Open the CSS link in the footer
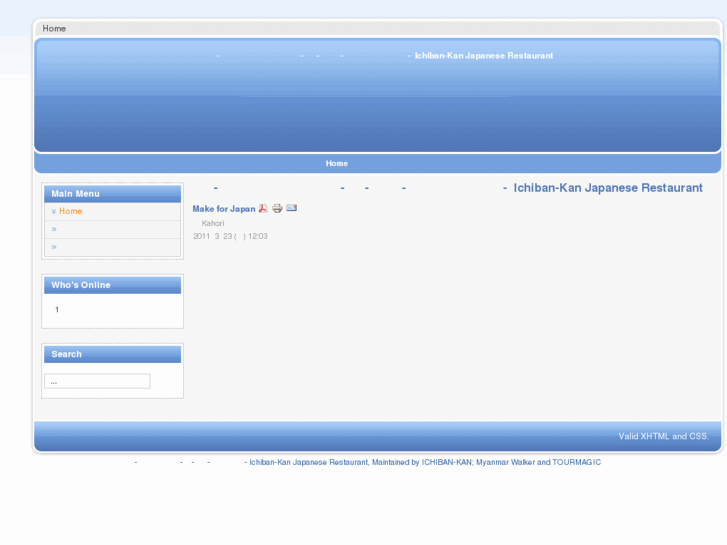727x545 pixels. pyautogui.click(x=698, y=436)
